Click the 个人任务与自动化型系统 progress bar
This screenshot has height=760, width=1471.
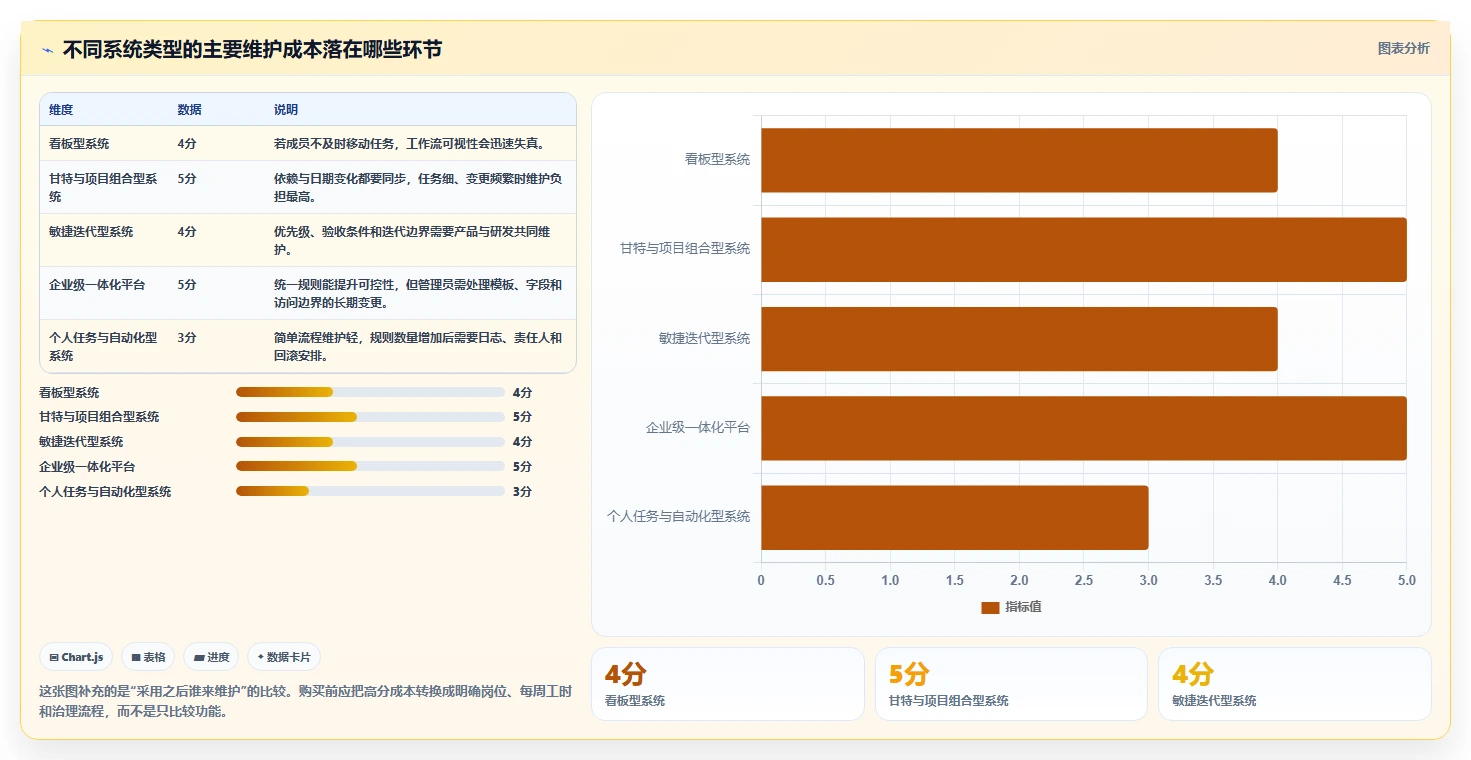pos(370,491)
